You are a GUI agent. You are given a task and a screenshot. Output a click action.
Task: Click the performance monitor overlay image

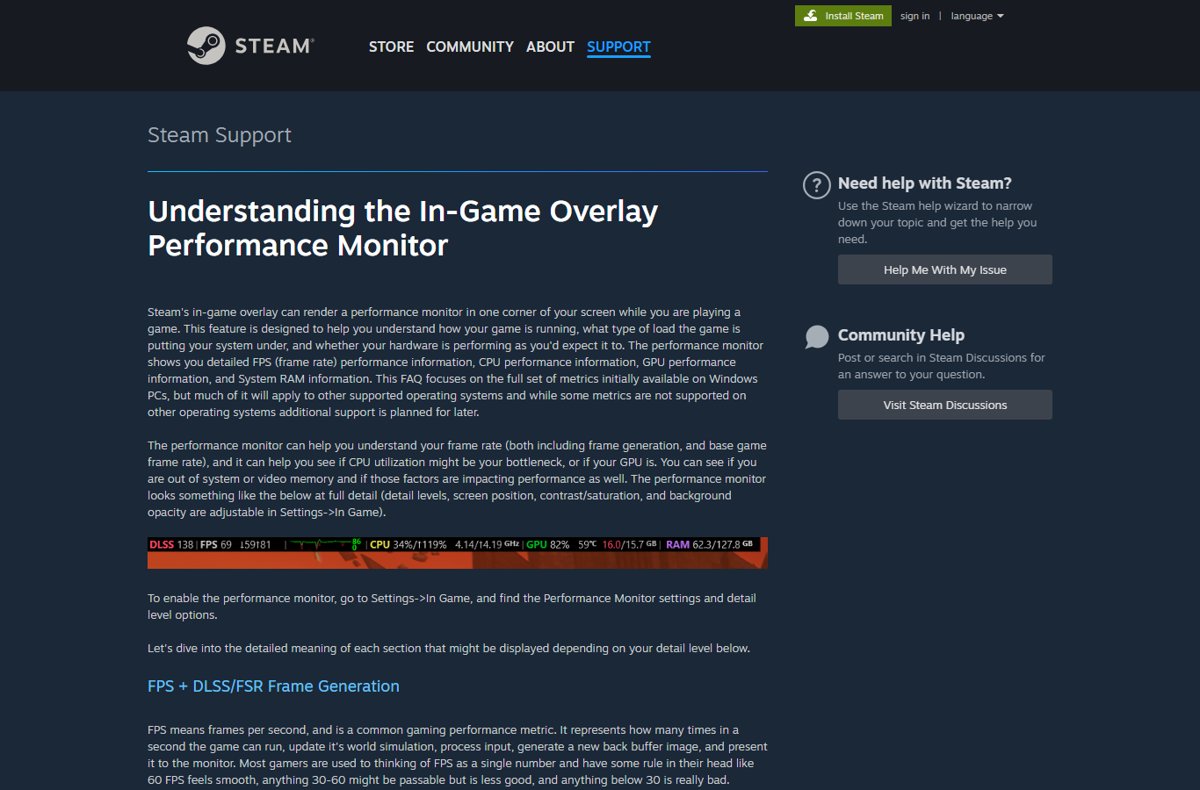[457, 553]
